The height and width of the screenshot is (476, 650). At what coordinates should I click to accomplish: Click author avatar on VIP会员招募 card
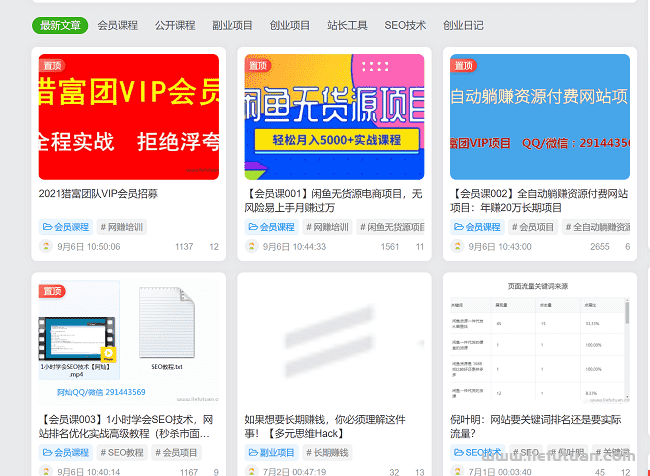(x=45, y=246)
